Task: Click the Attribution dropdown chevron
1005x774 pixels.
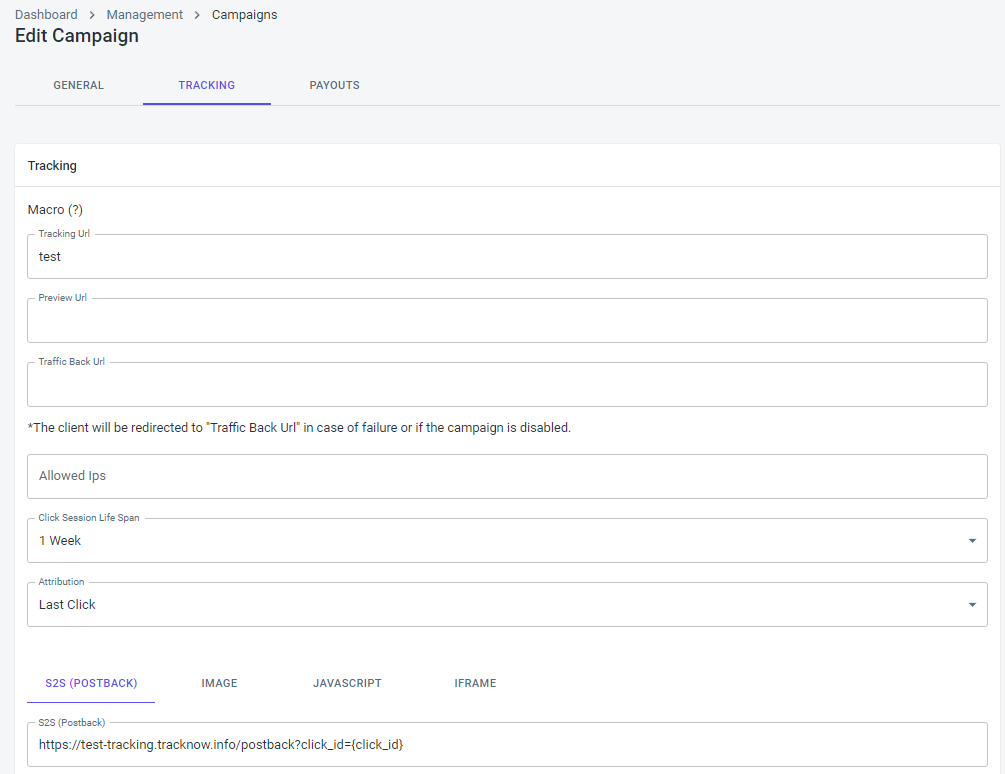Action: (971, 604)
